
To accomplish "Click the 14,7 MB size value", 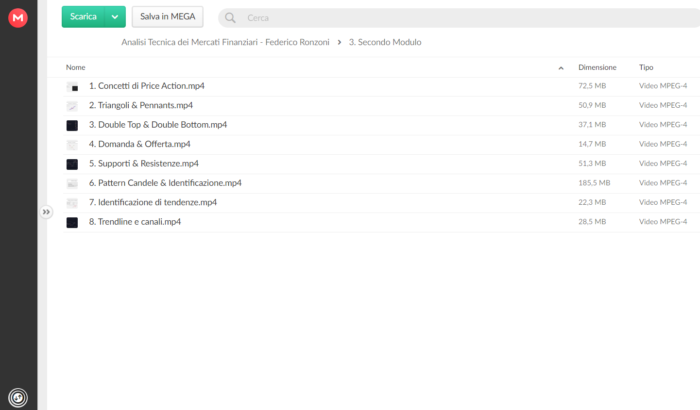I will tap(592, 144).
